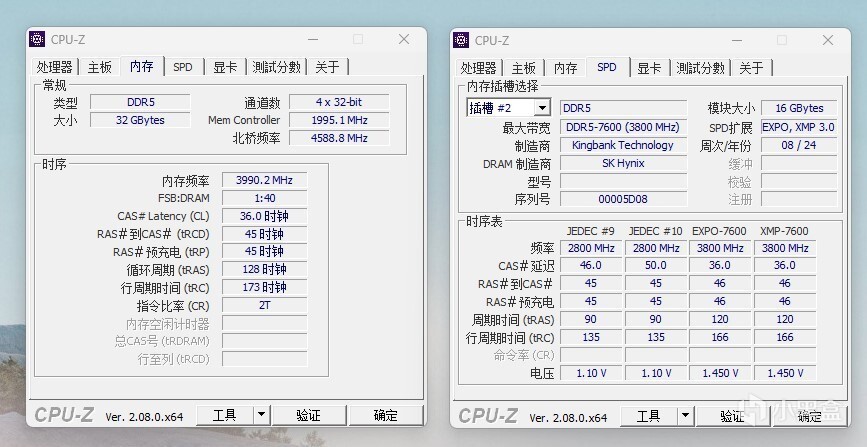Open 关于 tab in left CPU-Z window

point(327,67)
